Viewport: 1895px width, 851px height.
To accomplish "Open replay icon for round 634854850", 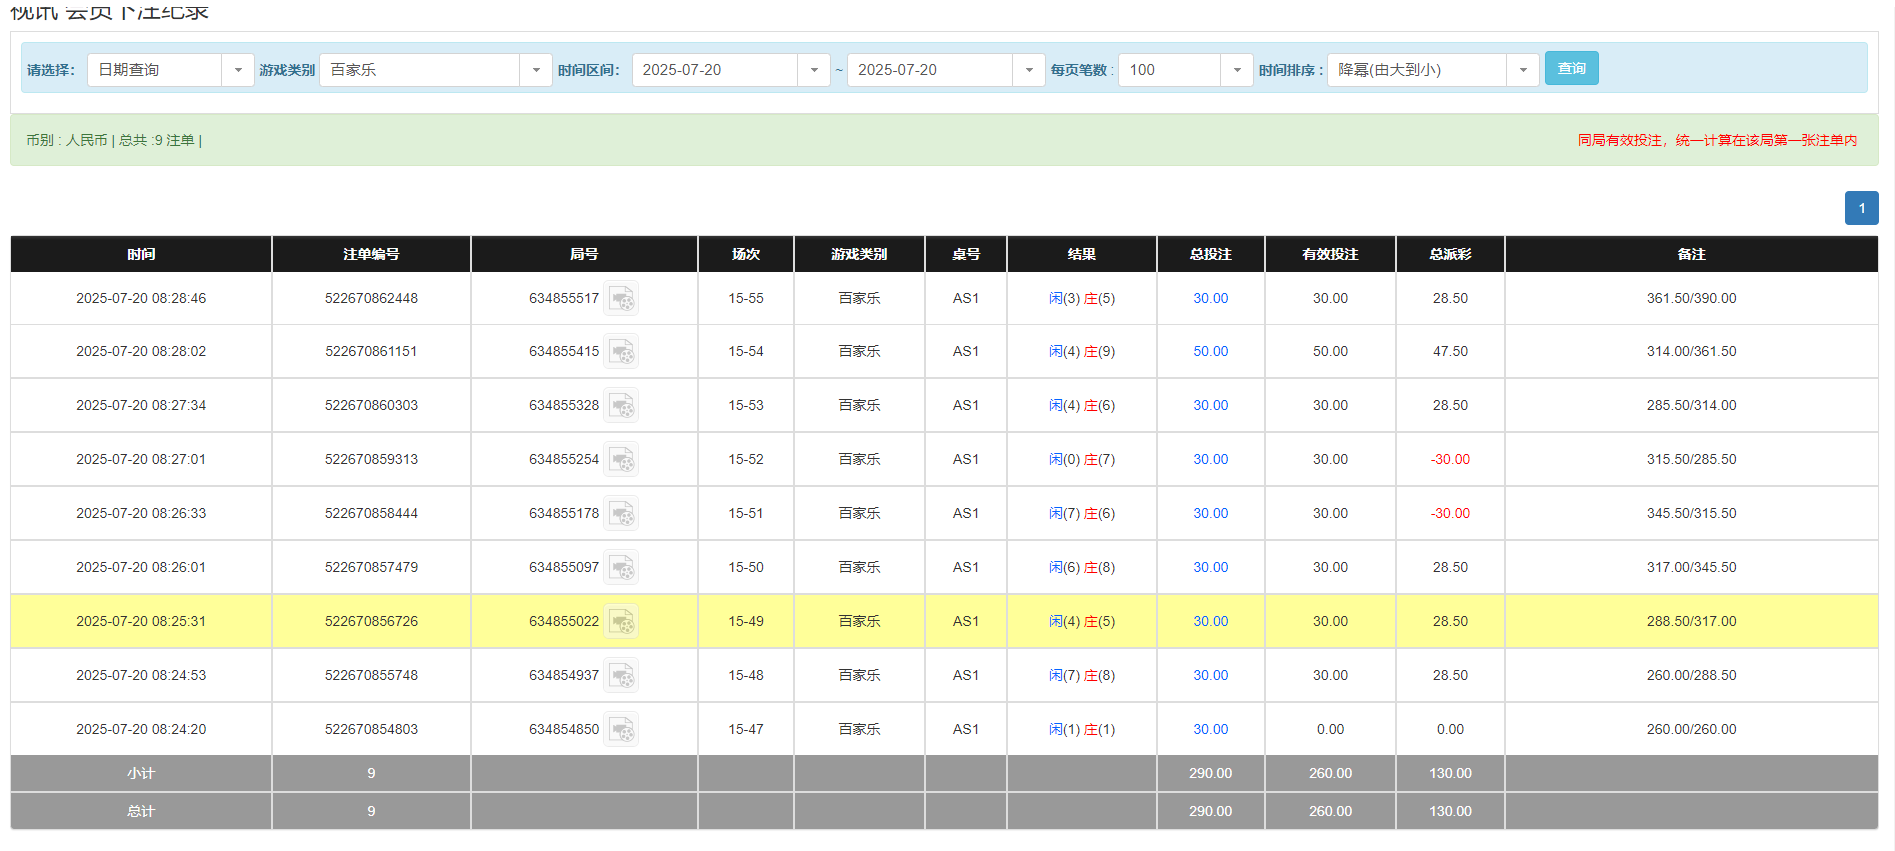I will [621, 730].
